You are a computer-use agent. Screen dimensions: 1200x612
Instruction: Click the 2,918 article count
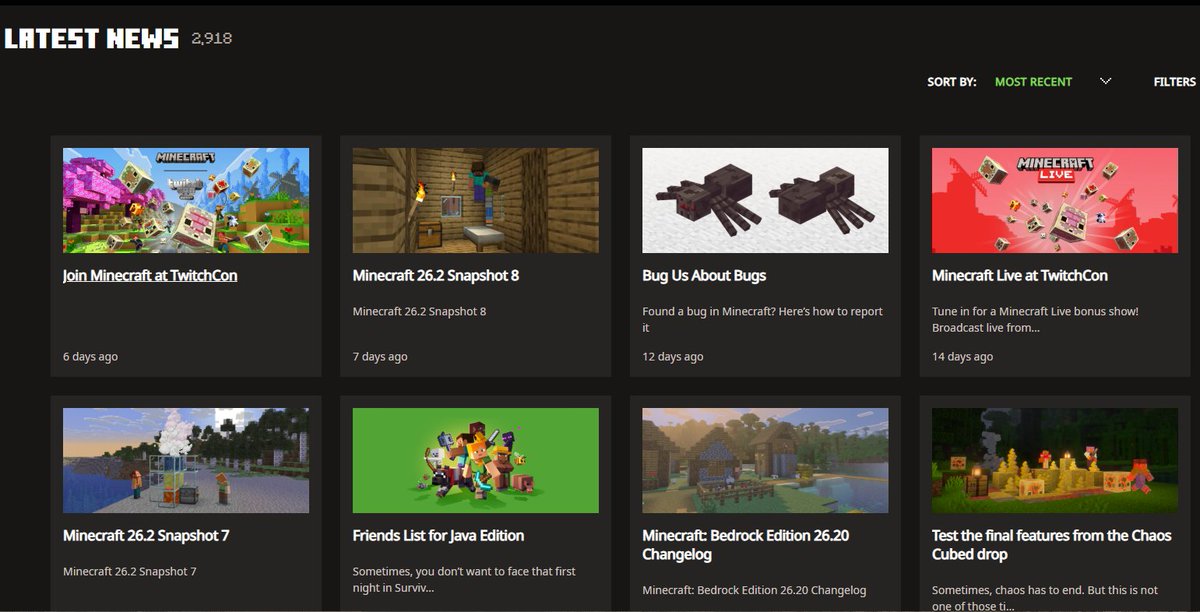[211, 39]
